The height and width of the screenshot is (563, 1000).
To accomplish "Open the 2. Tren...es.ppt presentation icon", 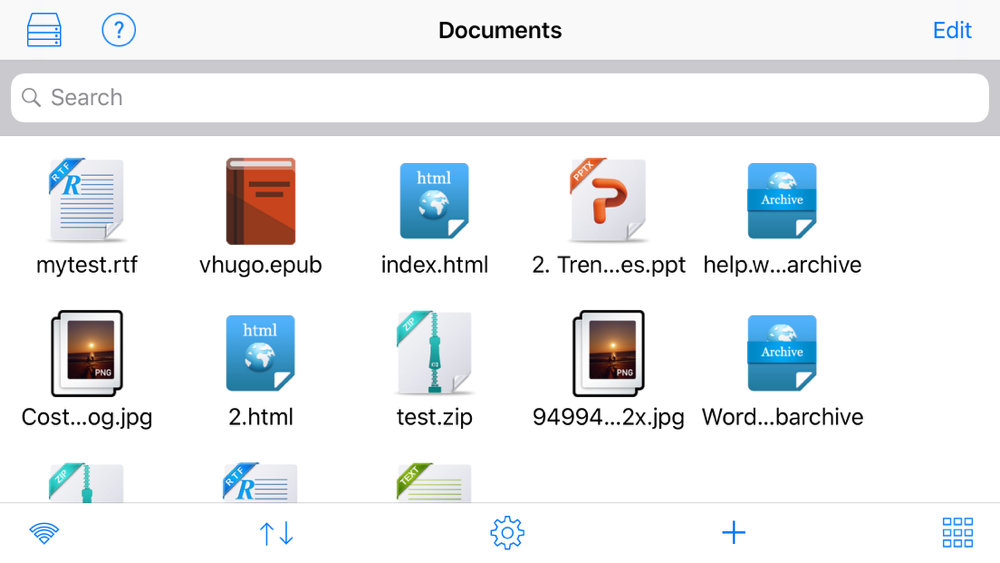I will 608,200.
